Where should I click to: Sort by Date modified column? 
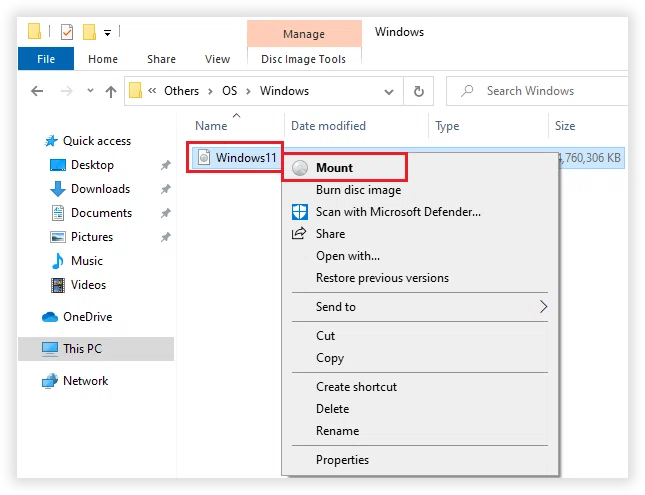tap(328, 125)
